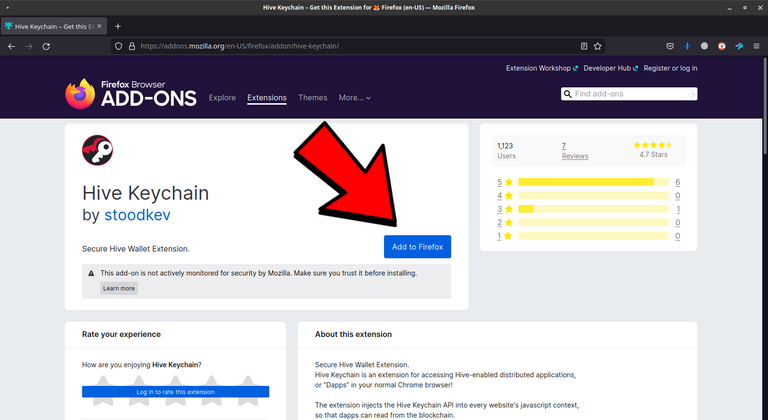Open the Firefox hamburger menu

point(756,46)
